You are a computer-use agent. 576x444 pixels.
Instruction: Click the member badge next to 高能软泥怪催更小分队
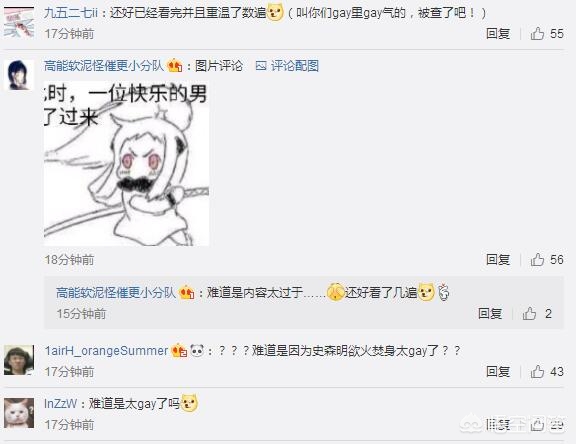[175, 66]
